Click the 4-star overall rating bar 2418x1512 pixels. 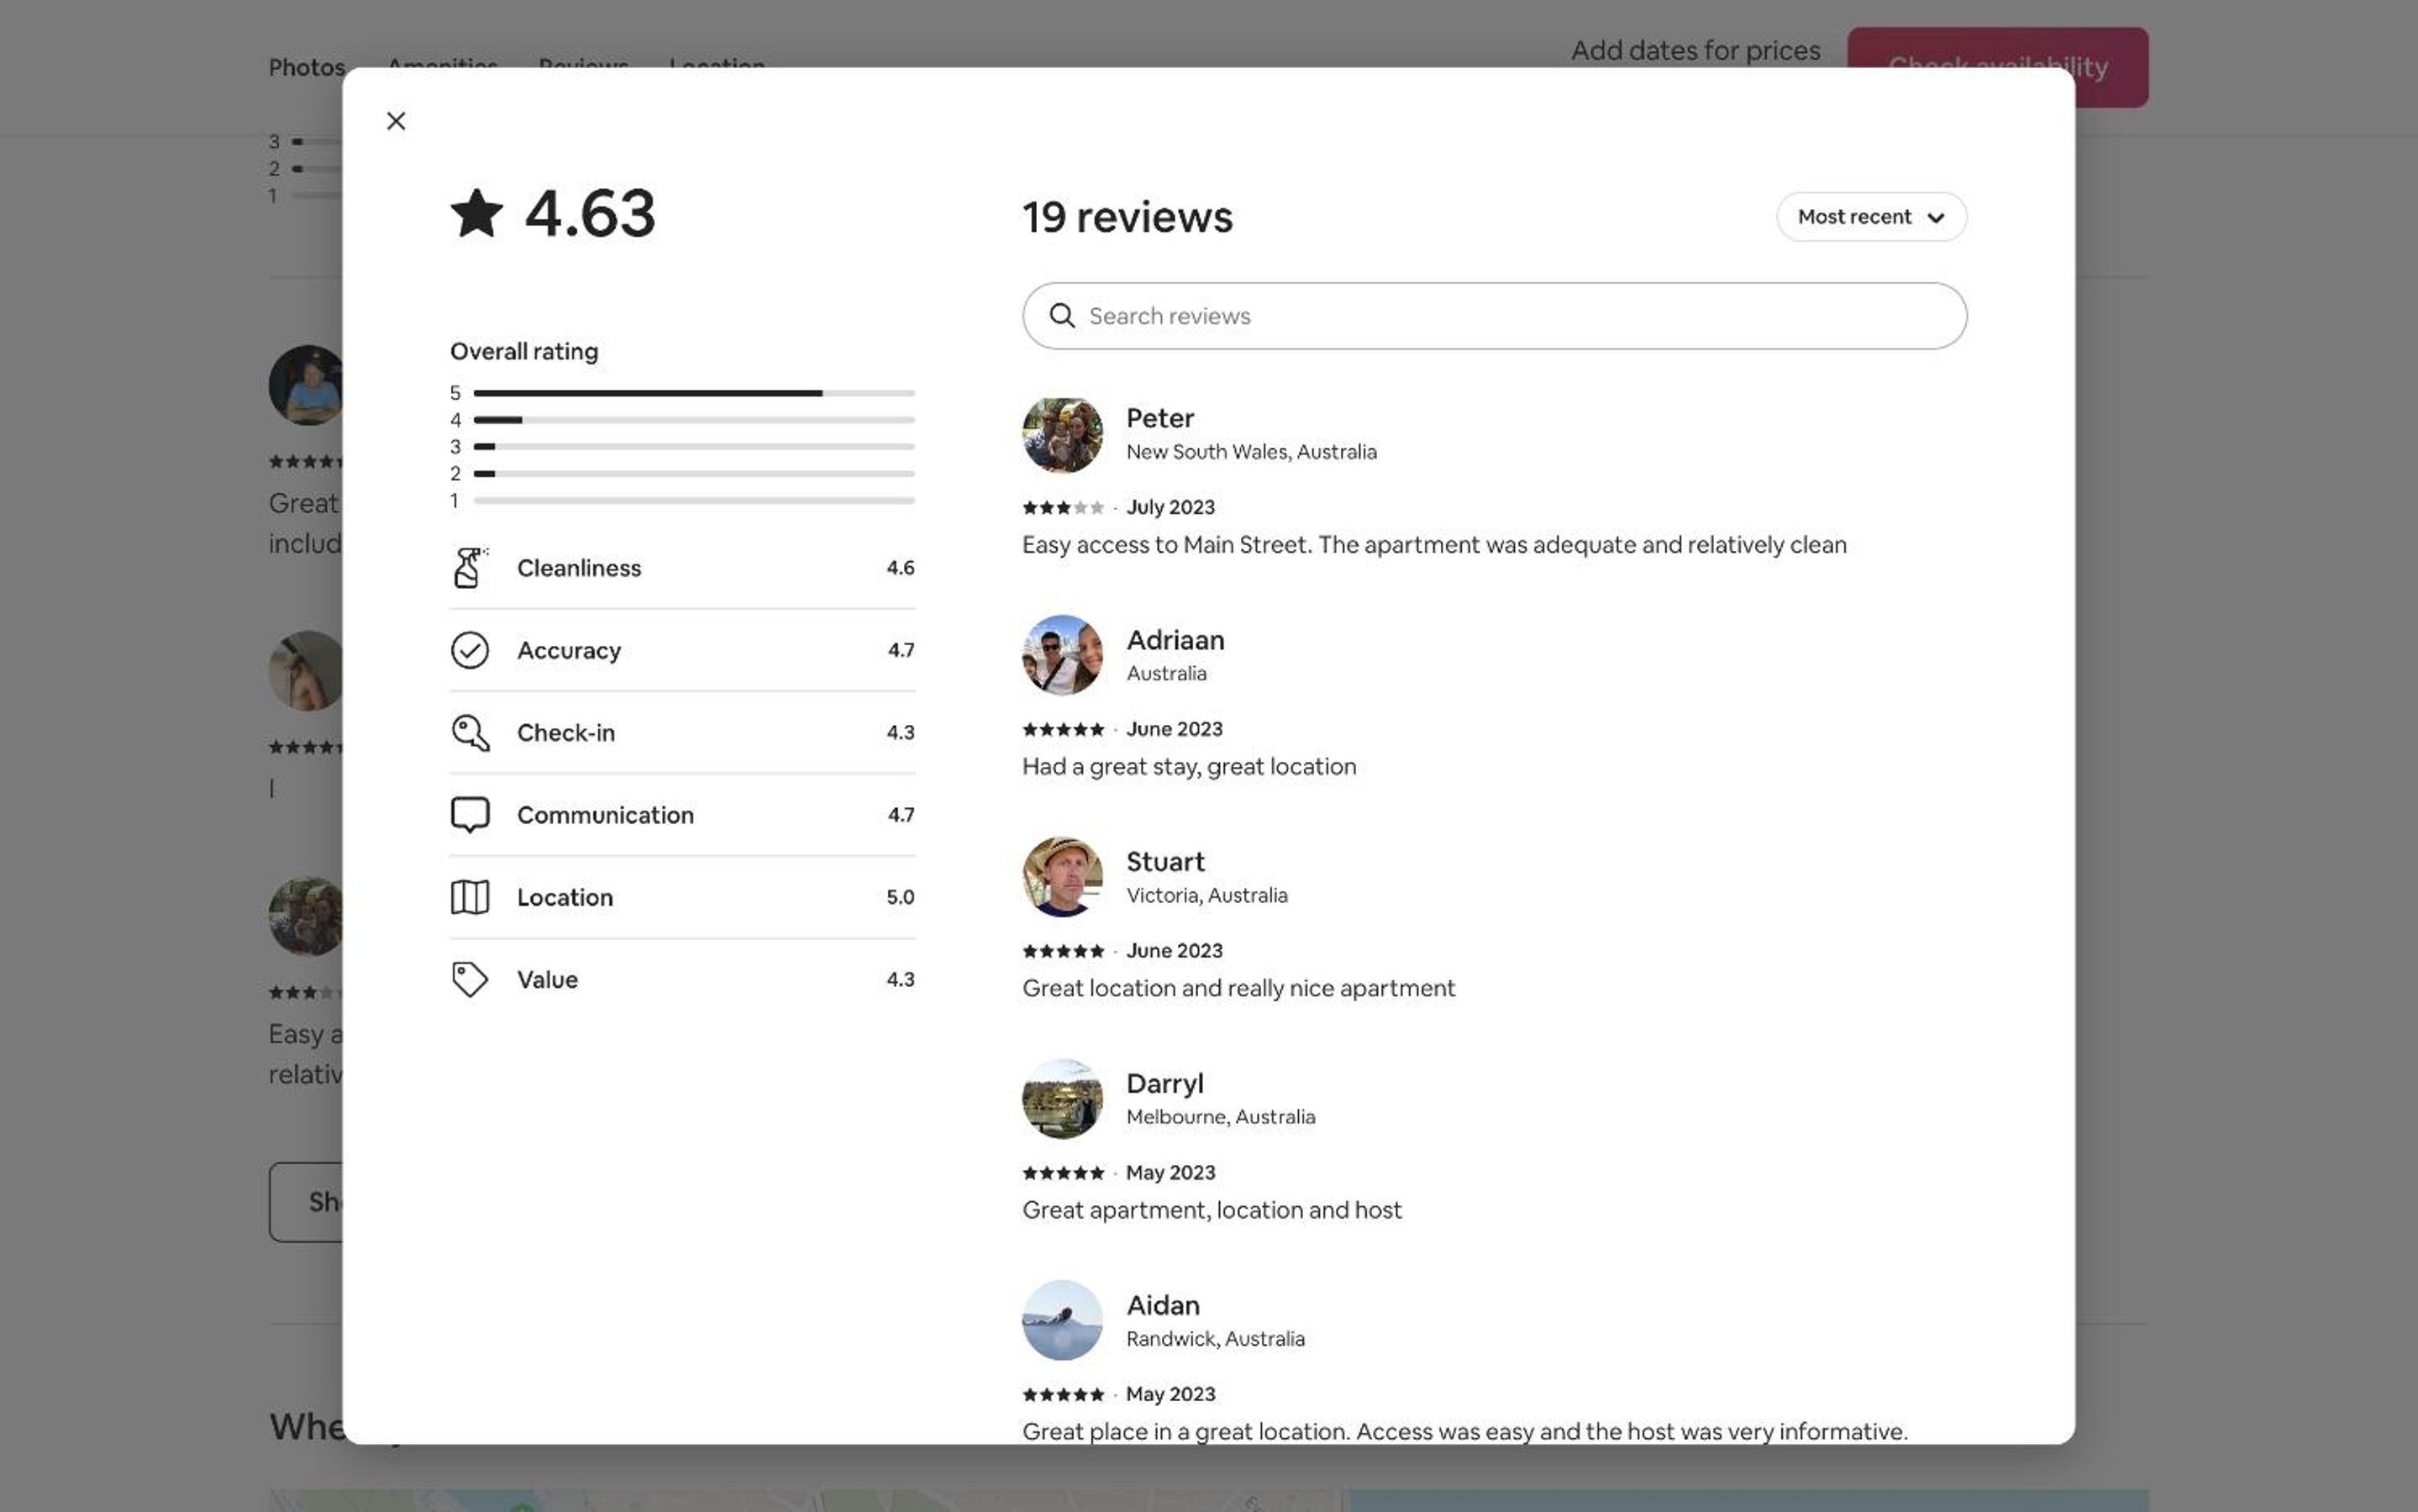point(693,420)
